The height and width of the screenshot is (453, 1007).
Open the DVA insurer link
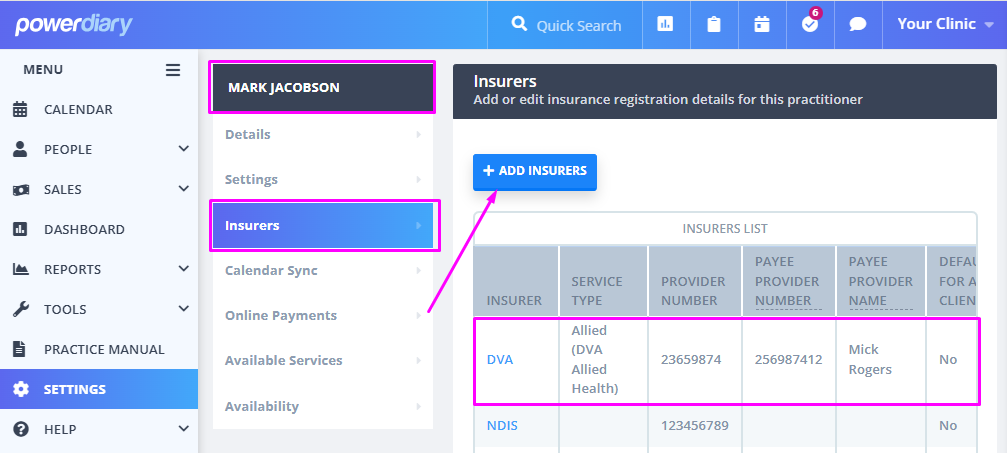[x=500, y=360]
